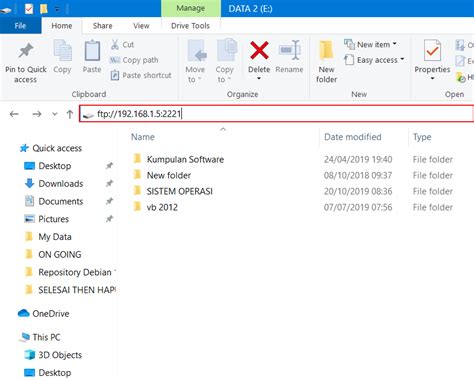This screenshot has width=474, height=380.
Task: Switch to the Share ribbon tab
Action: coord(102,26)
